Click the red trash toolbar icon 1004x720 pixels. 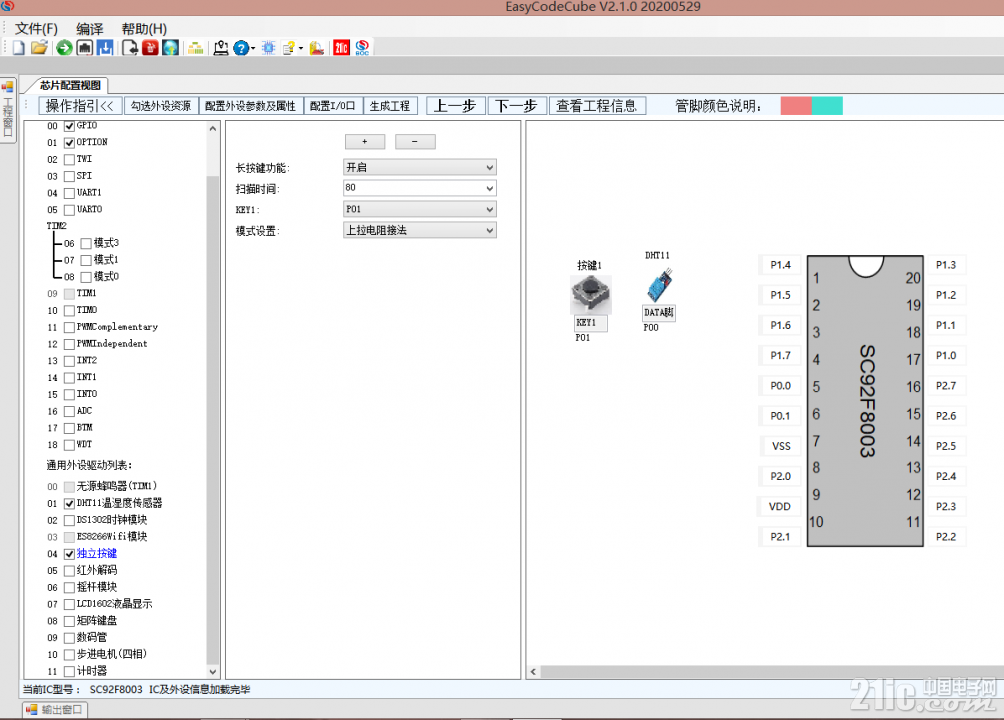coord(150,48)
